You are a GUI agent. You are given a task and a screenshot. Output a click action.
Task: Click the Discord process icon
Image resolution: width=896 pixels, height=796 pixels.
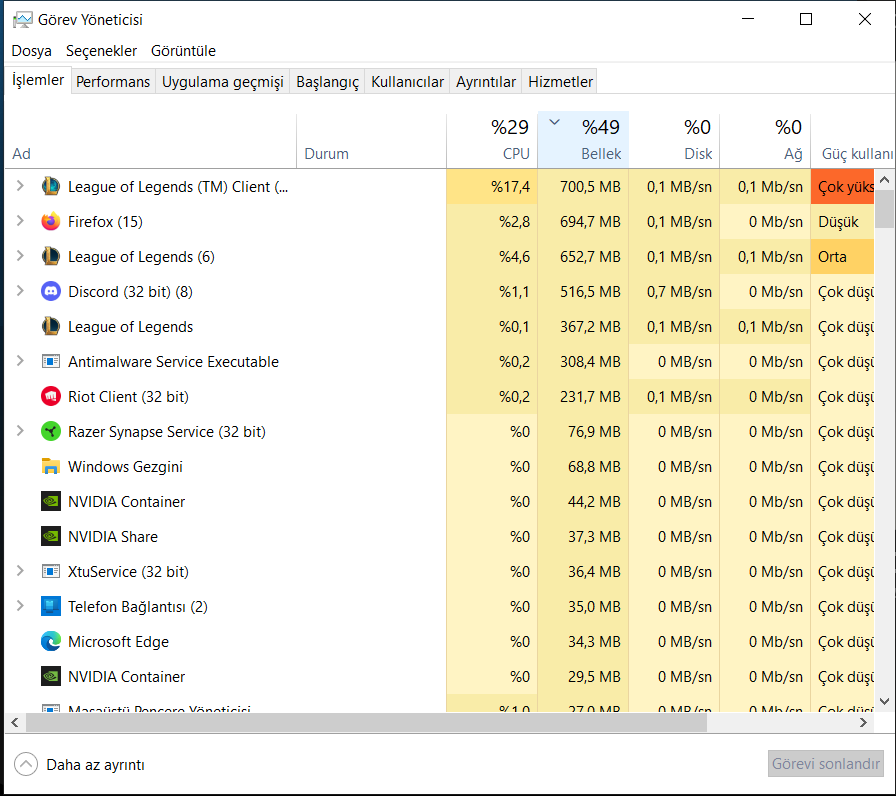point(51,291)
